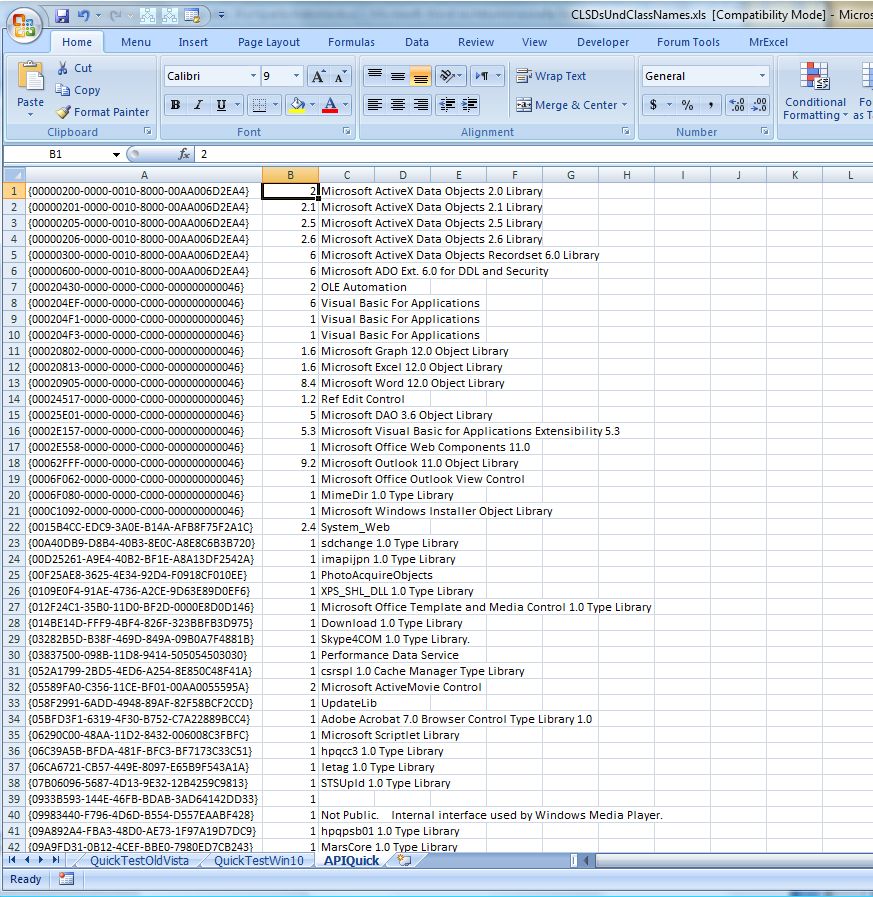Increase the cell indent
Image resolution: width=873 pixels, height=897 pixels.
click(469, 105)
